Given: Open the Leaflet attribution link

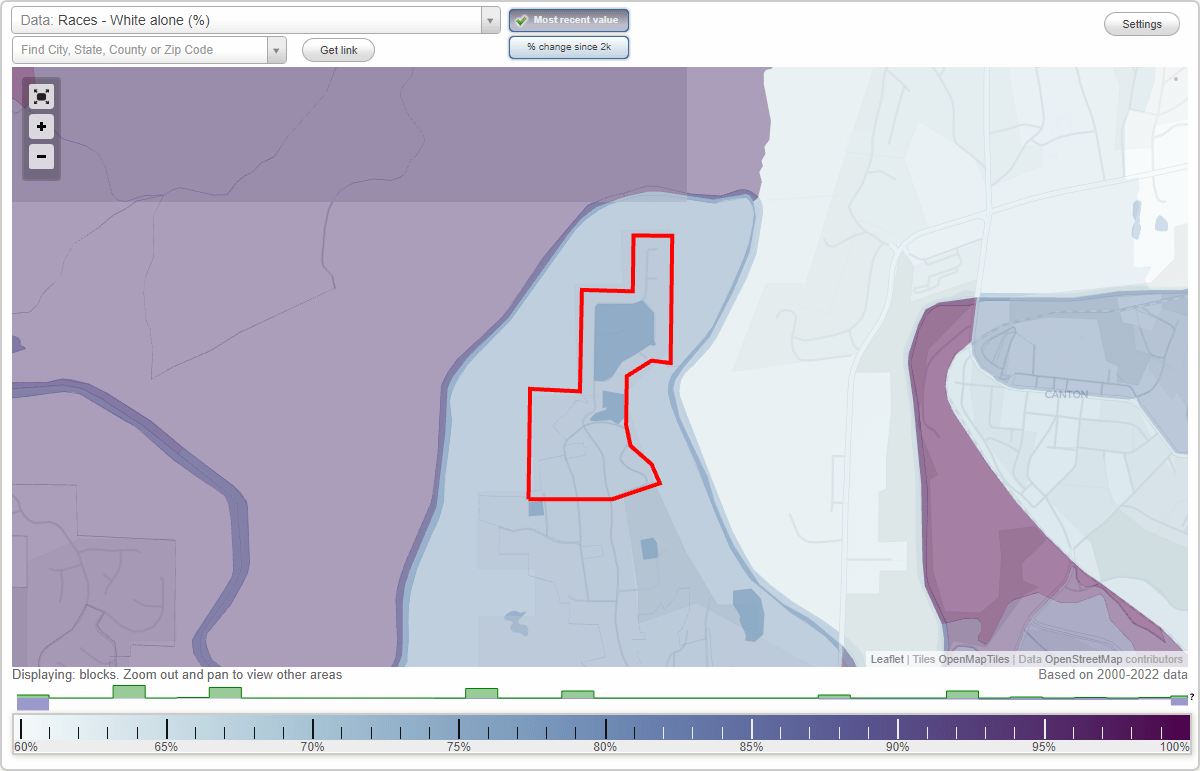Looking at the screenshot, I should (x=887, y=659).
